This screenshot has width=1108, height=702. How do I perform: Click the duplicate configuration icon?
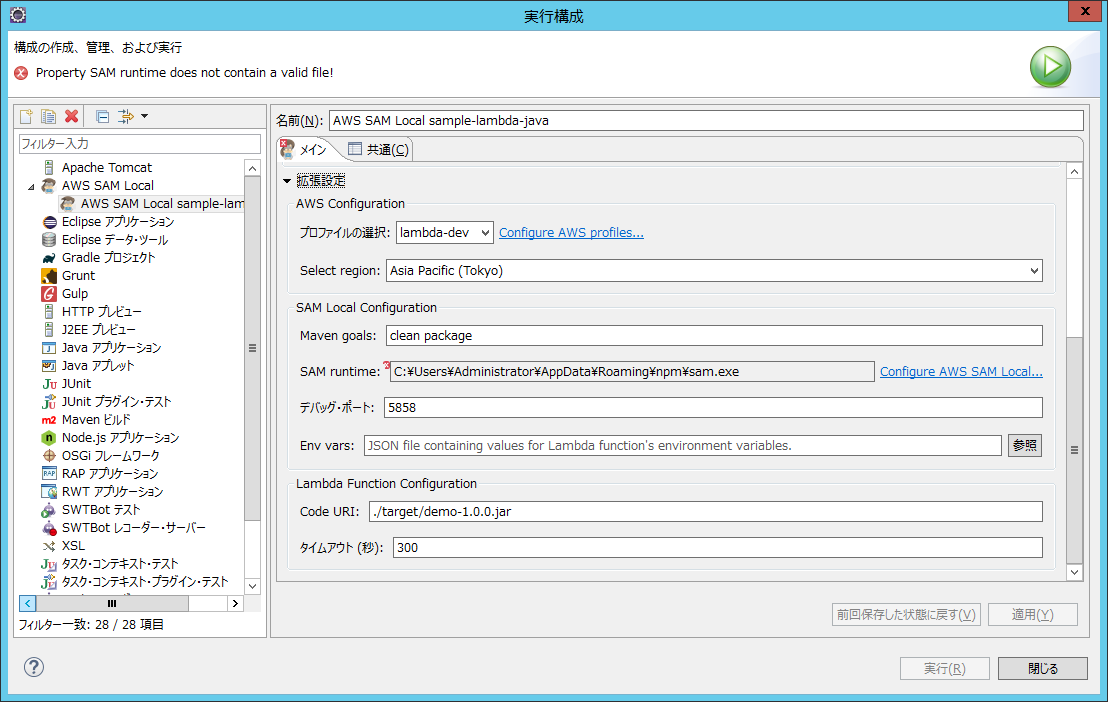coord(48,117)
